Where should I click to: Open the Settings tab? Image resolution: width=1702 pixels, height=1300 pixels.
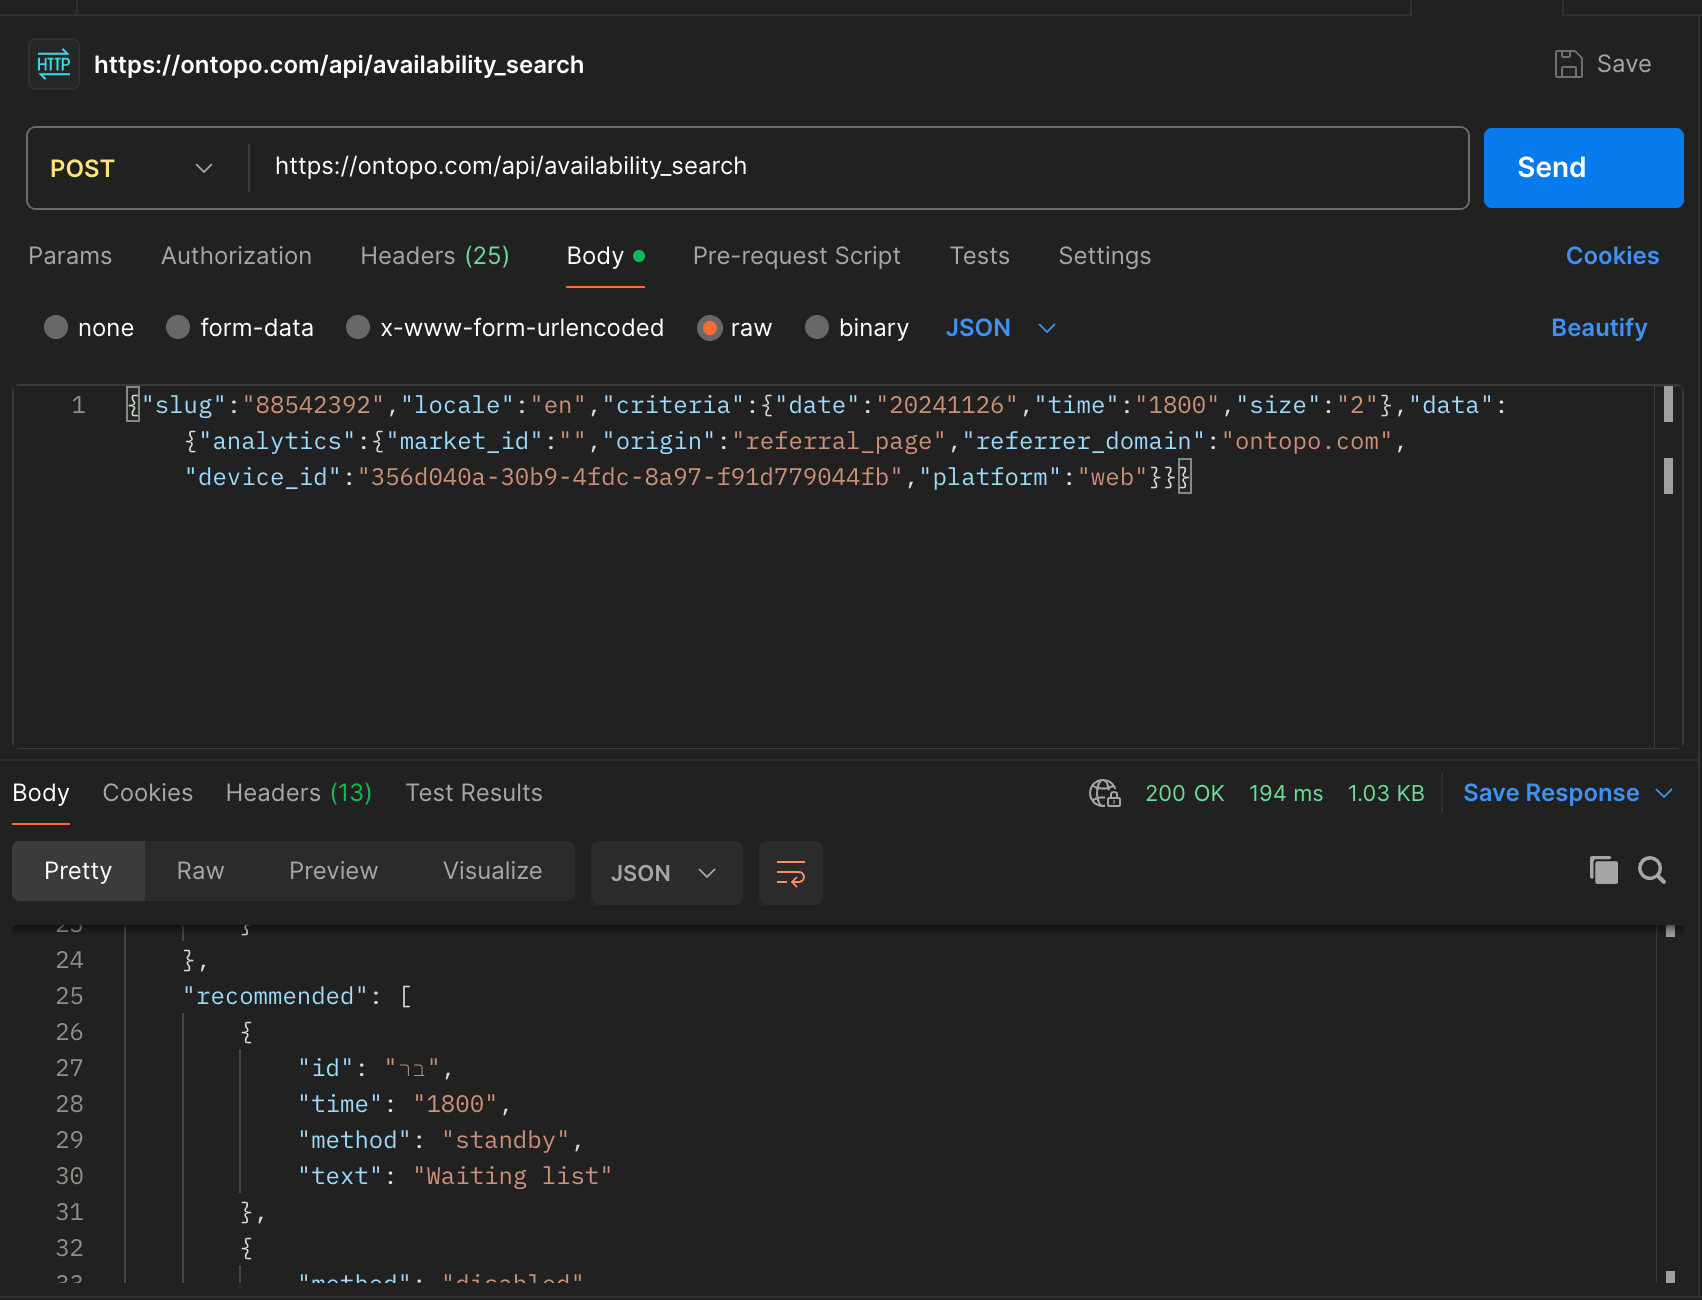pyautogui.click(x=1105, y=256)
